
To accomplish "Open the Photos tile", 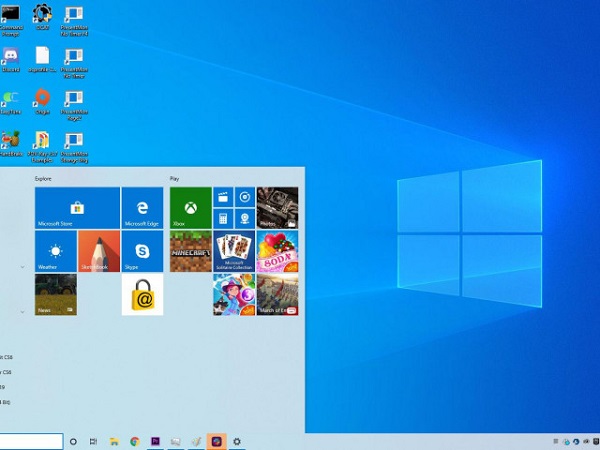I will click(277, 208).
